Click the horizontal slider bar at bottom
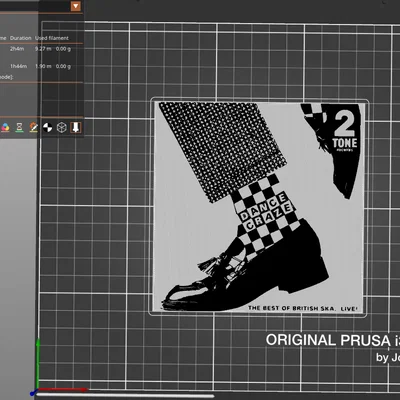 [x=125, y=396]
